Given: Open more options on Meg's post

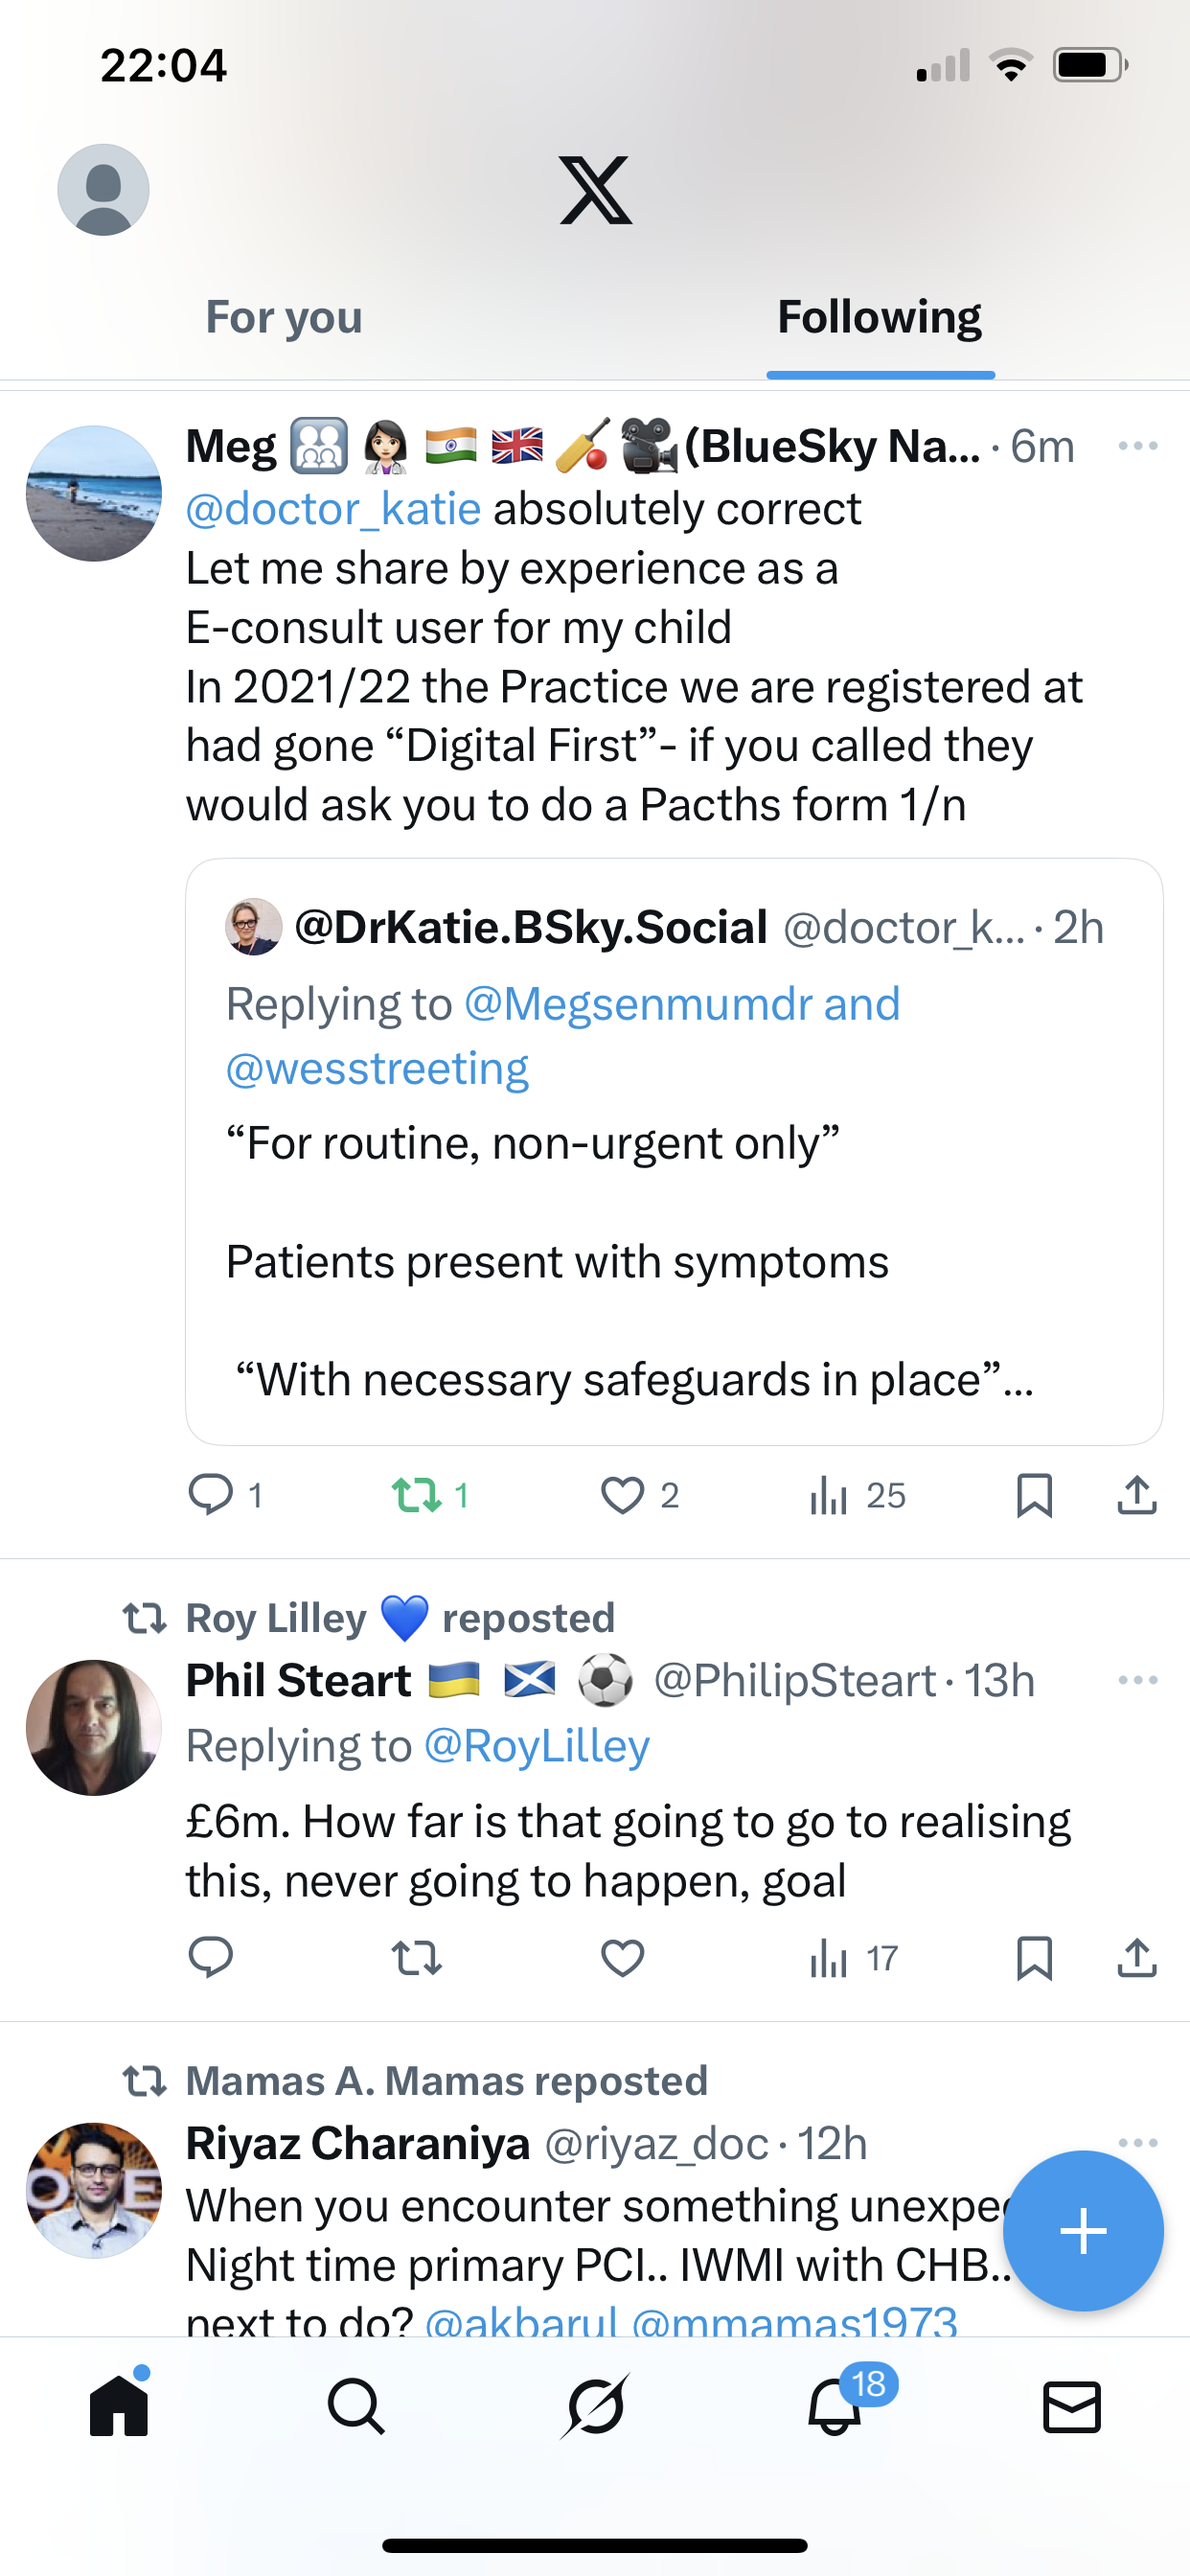Looking at the screenshot, I should pyautogui.click(x=1138, y=446).
